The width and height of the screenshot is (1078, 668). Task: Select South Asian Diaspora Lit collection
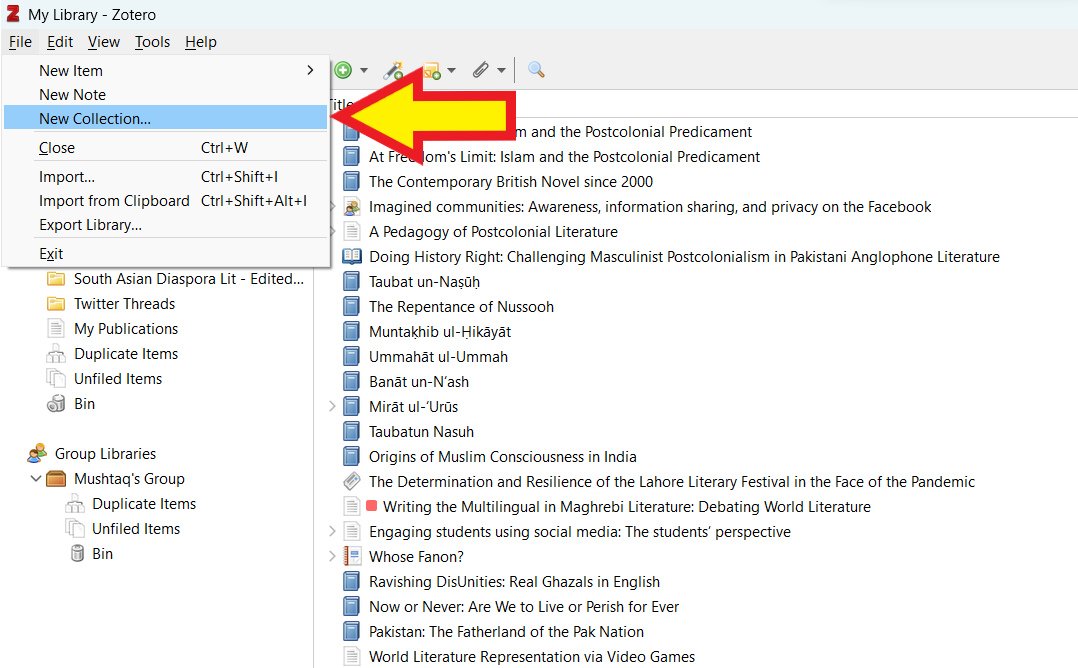(188, 279)
